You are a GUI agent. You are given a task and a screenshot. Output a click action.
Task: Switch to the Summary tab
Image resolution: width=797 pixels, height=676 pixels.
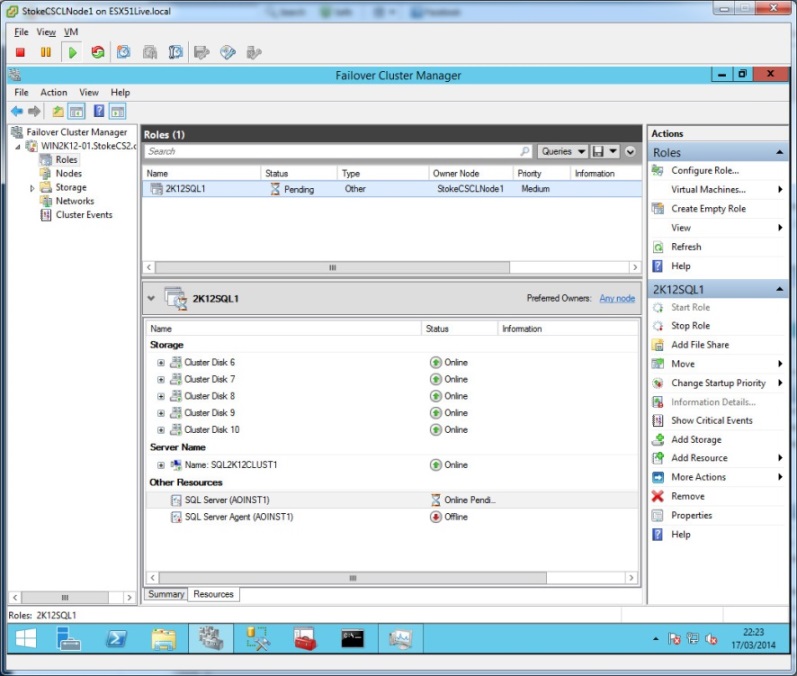pos(166,594)
